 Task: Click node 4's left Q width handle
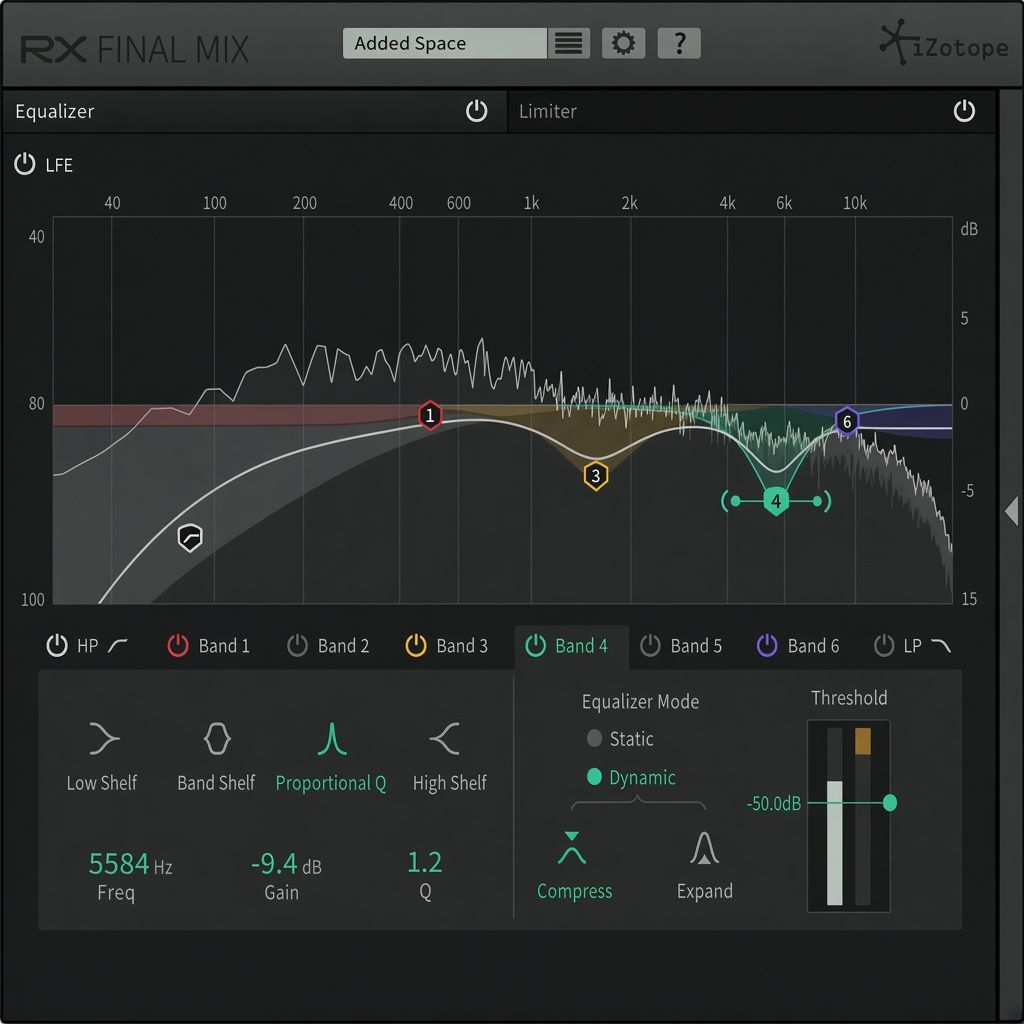pyautogui.click(x=735, y=501)
